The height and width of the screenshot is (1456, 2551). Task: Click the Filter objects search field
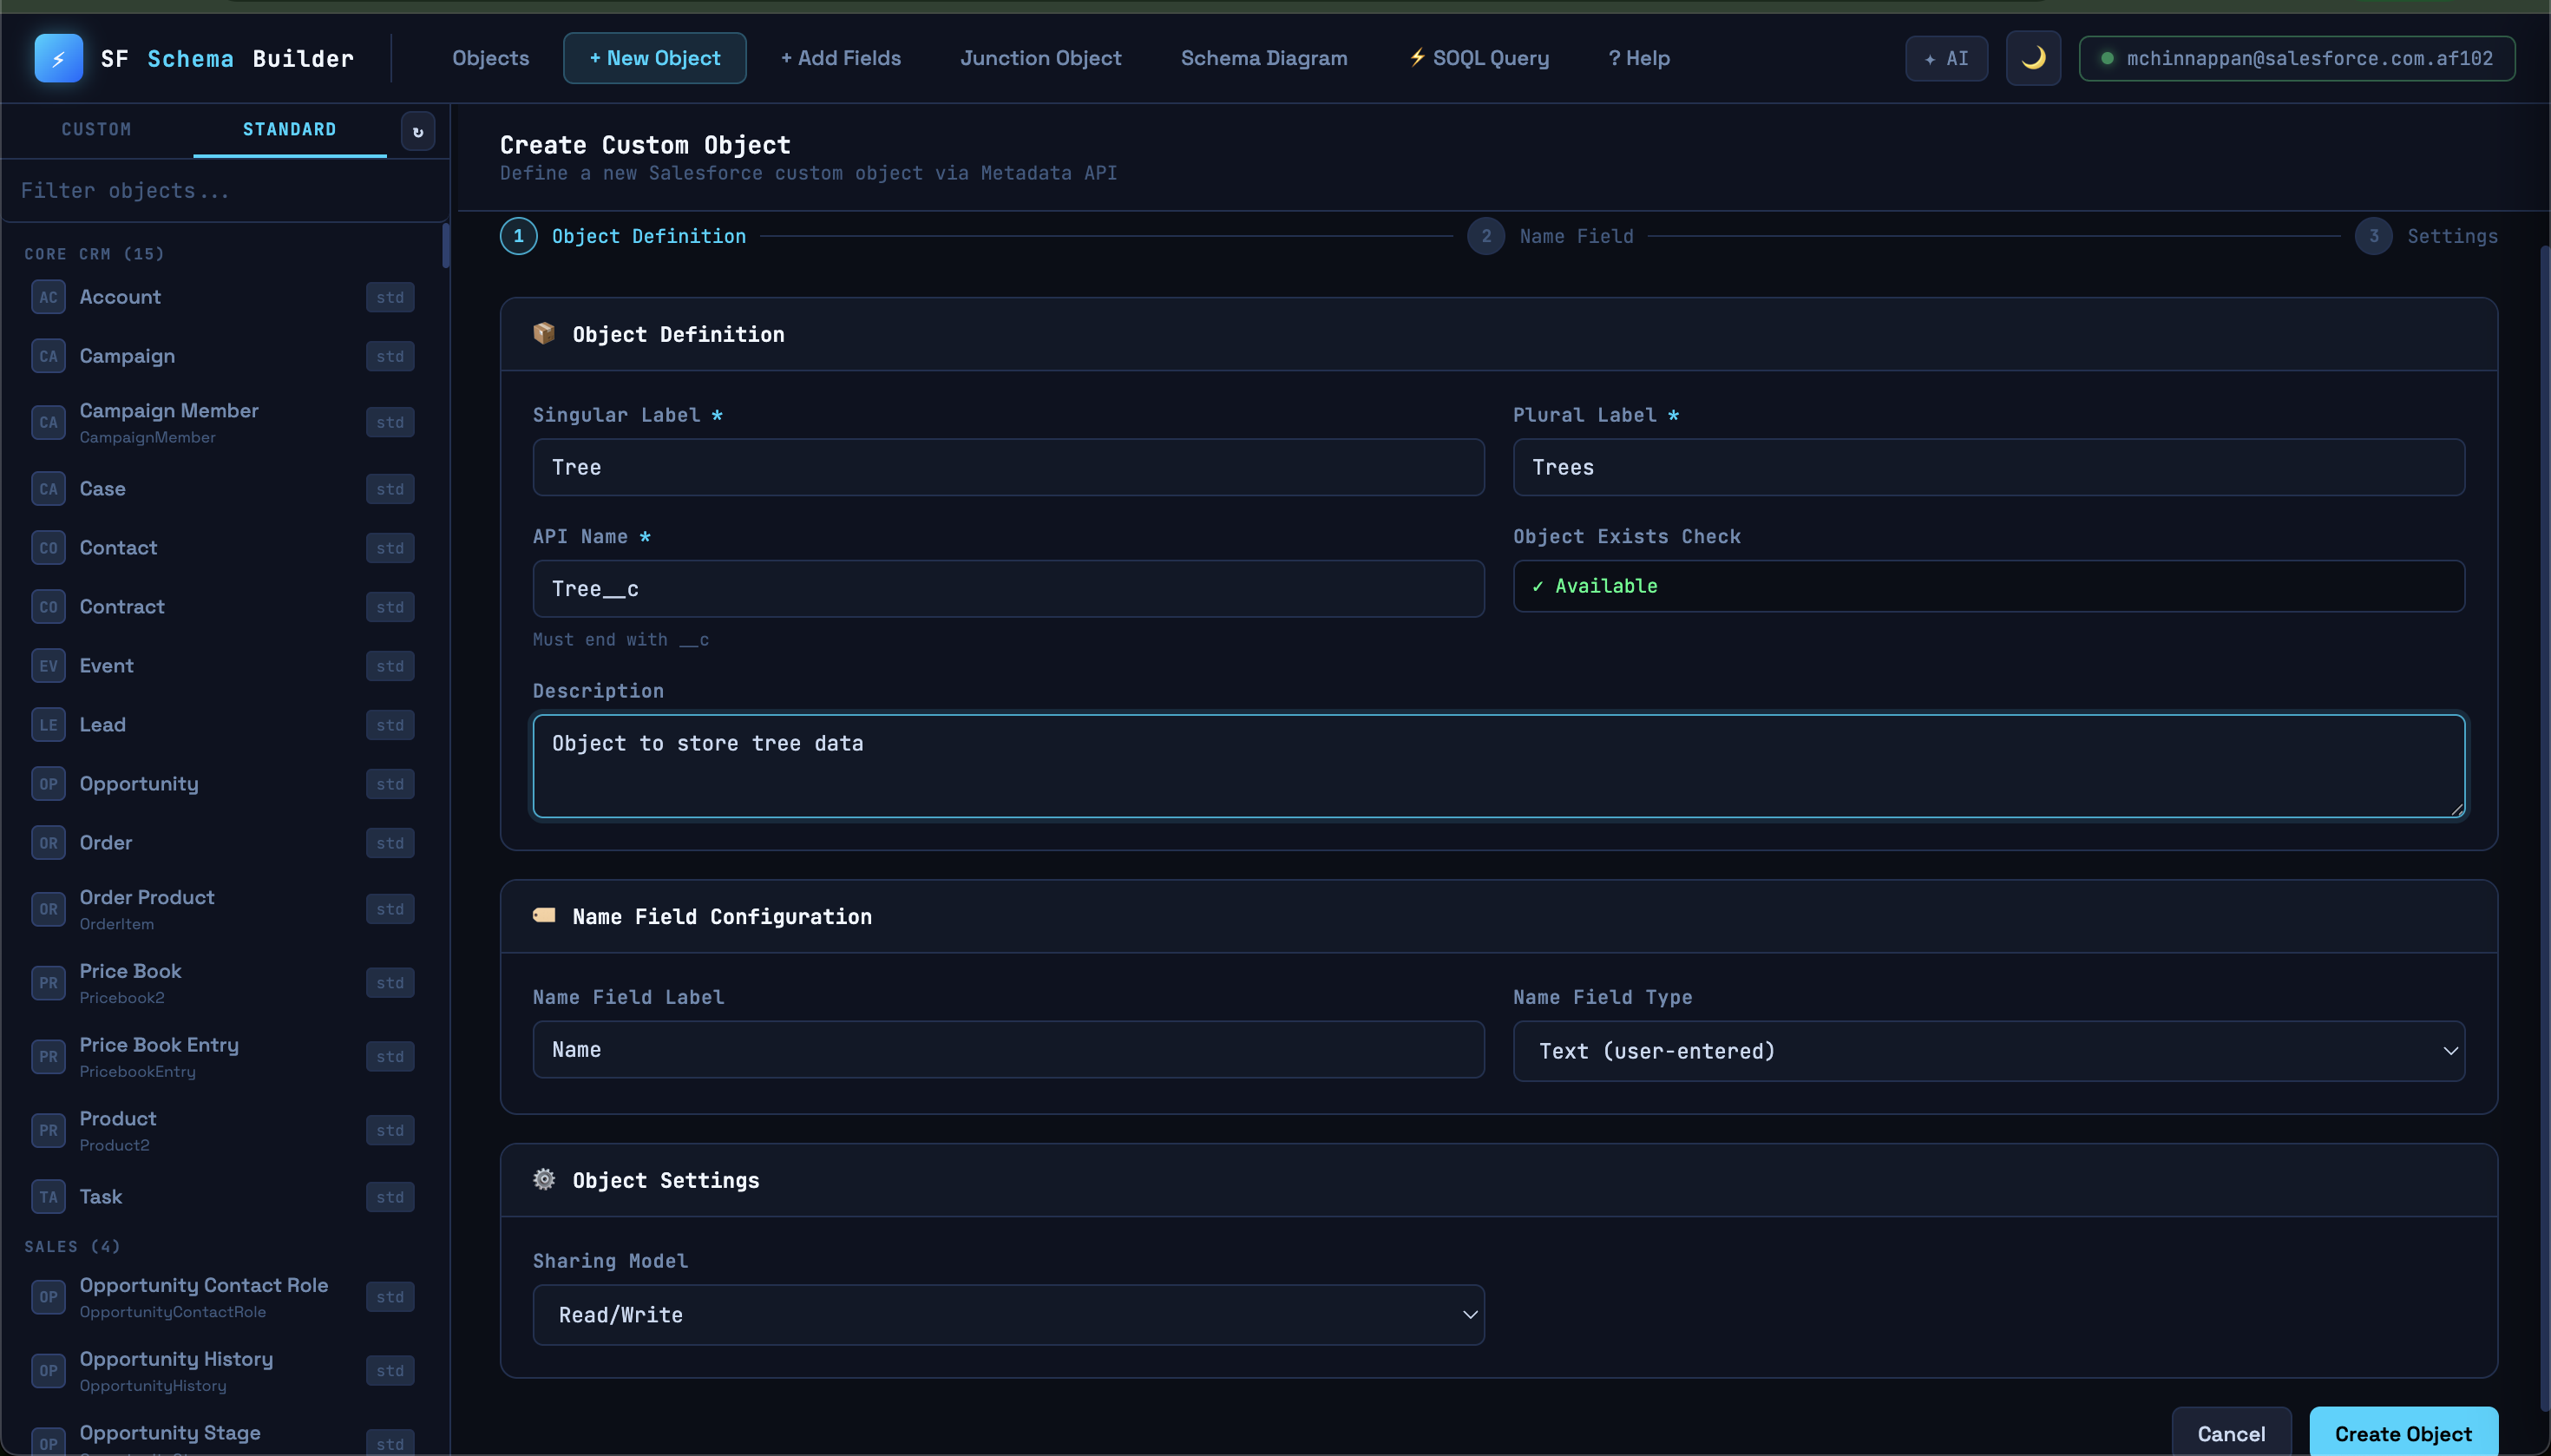[x=225, y=190]
